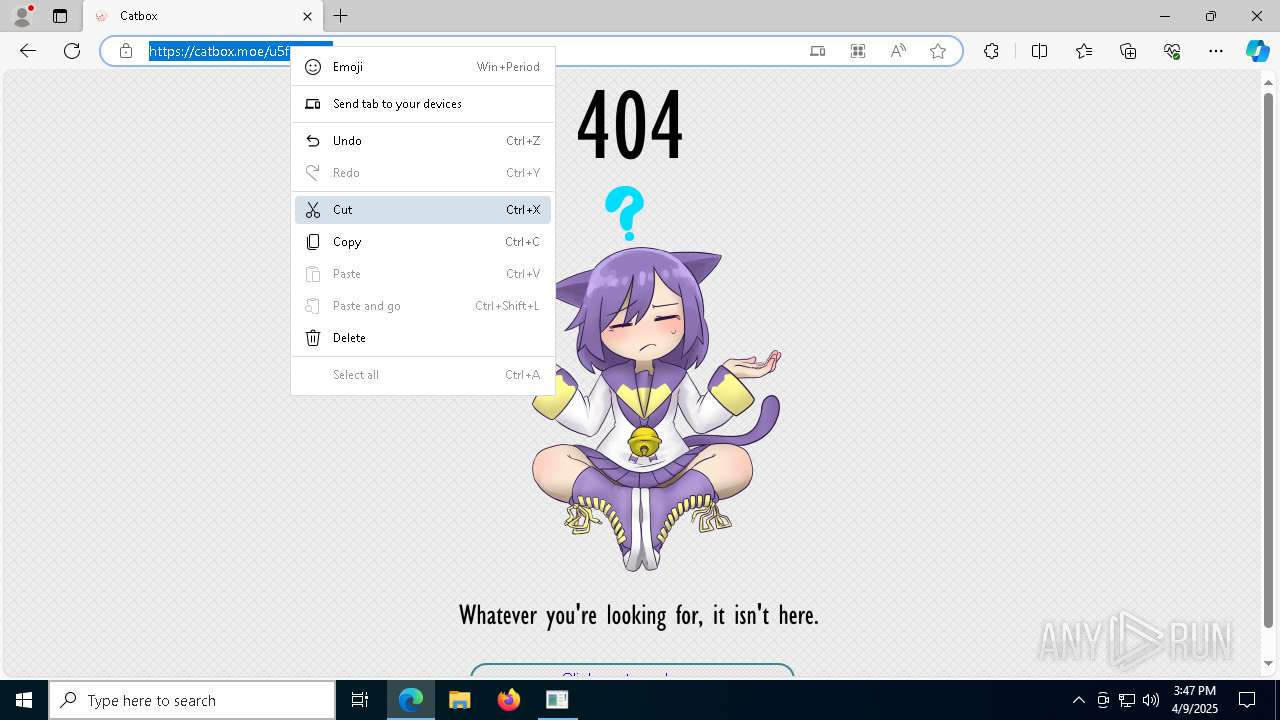Viewport: 1280px width, 720px height.
Task: Open the tab actions menu icon
Action: coord(60,16)
